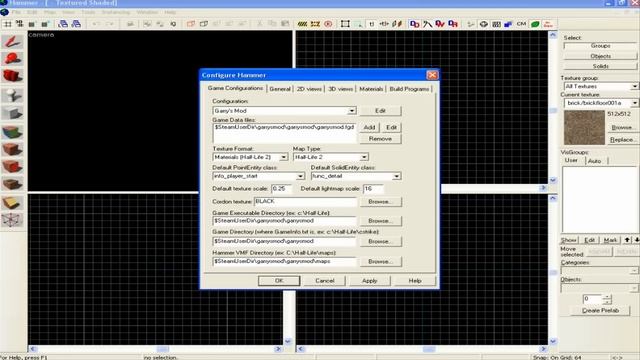The width and height of the screenshot is (640, 360).
Task: Click the Default texture scale field
Action: [x=282, y=189]
